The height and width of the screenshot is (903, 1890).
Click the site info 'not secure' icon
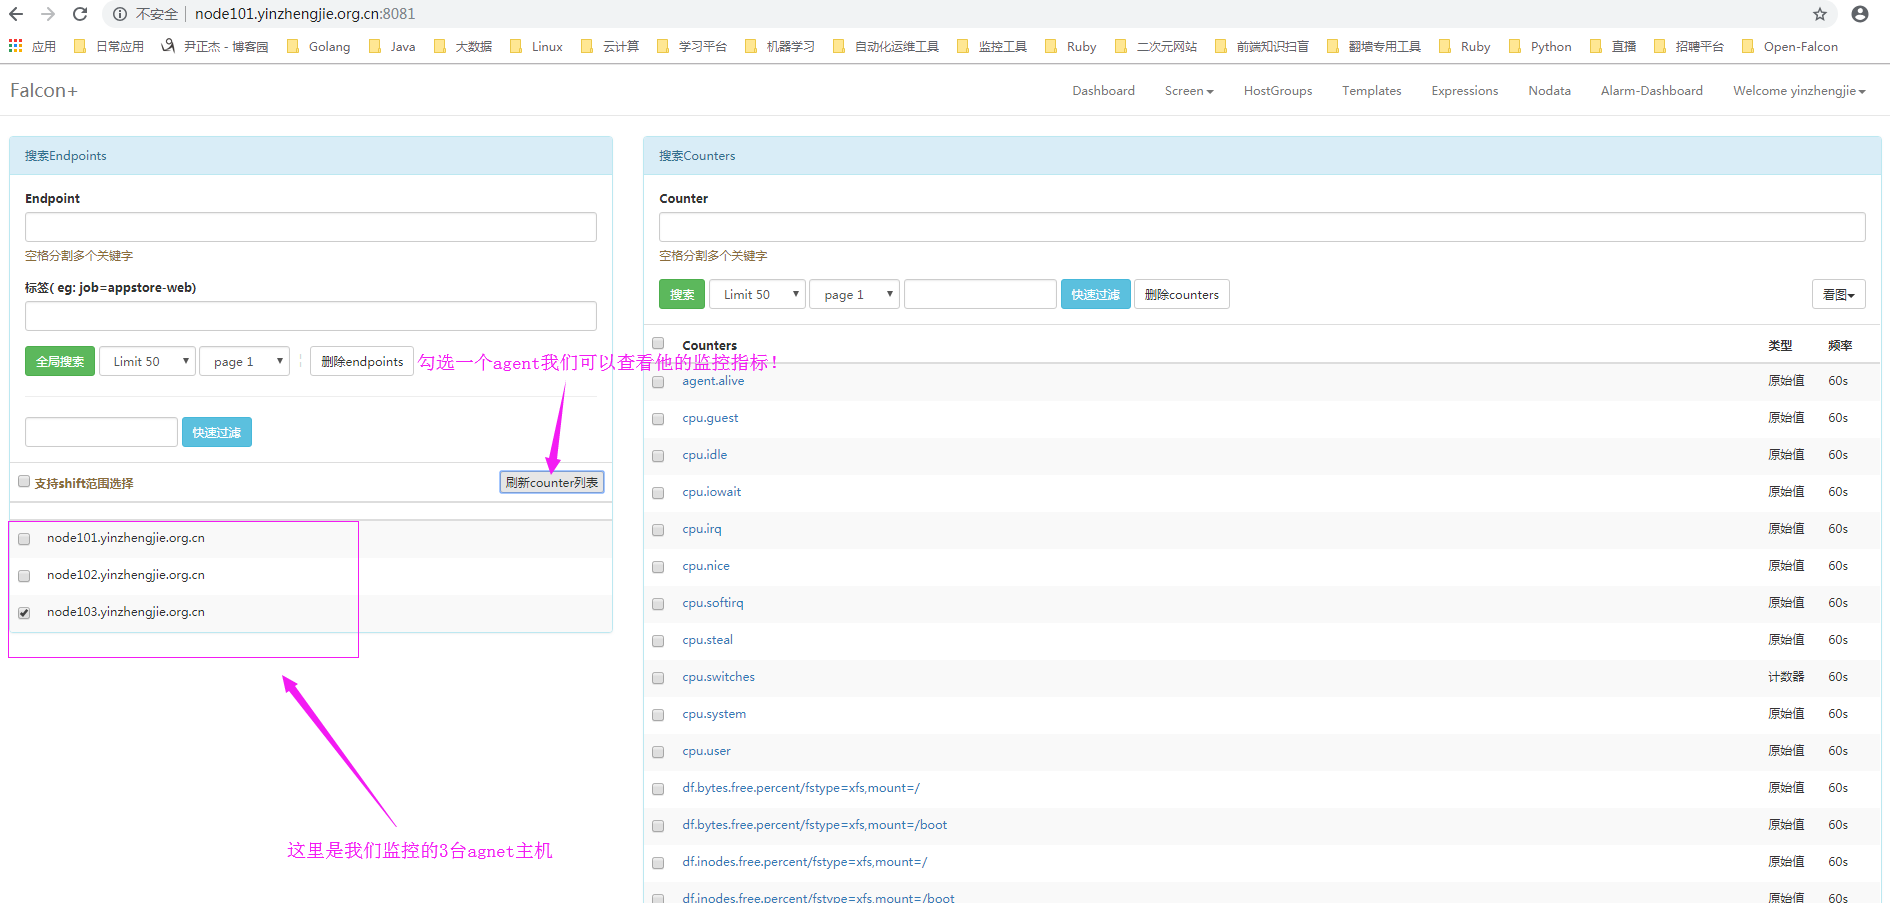(120, 14)
